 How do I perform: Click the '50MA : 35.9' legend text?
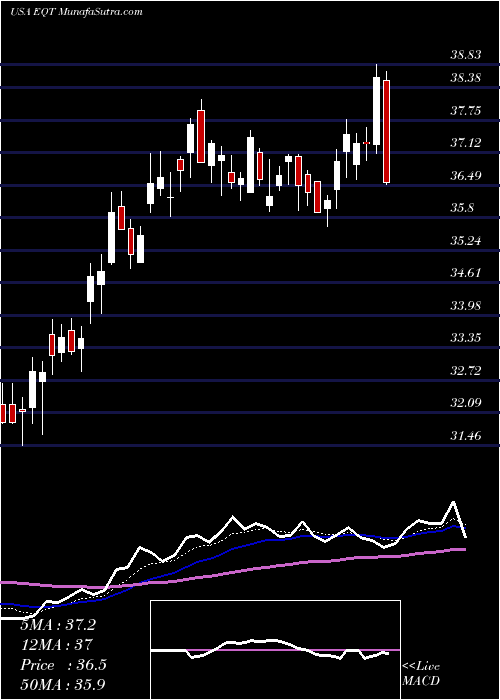[x=63, y=684]
